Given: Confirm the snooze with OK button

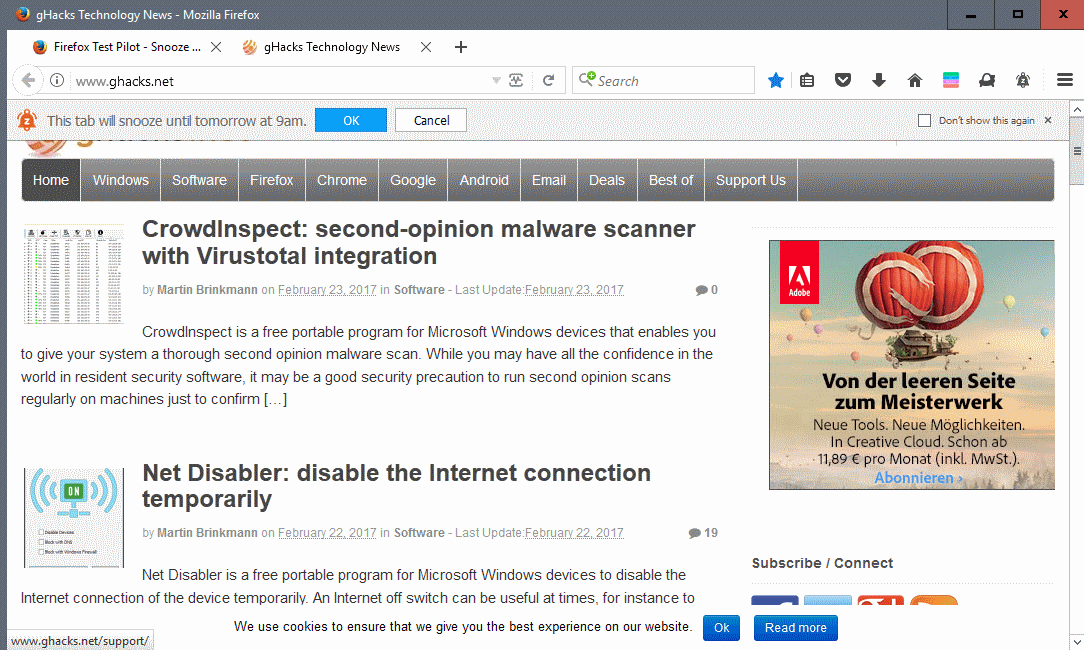Looking at the screenshot, I should tap(350, 120).
